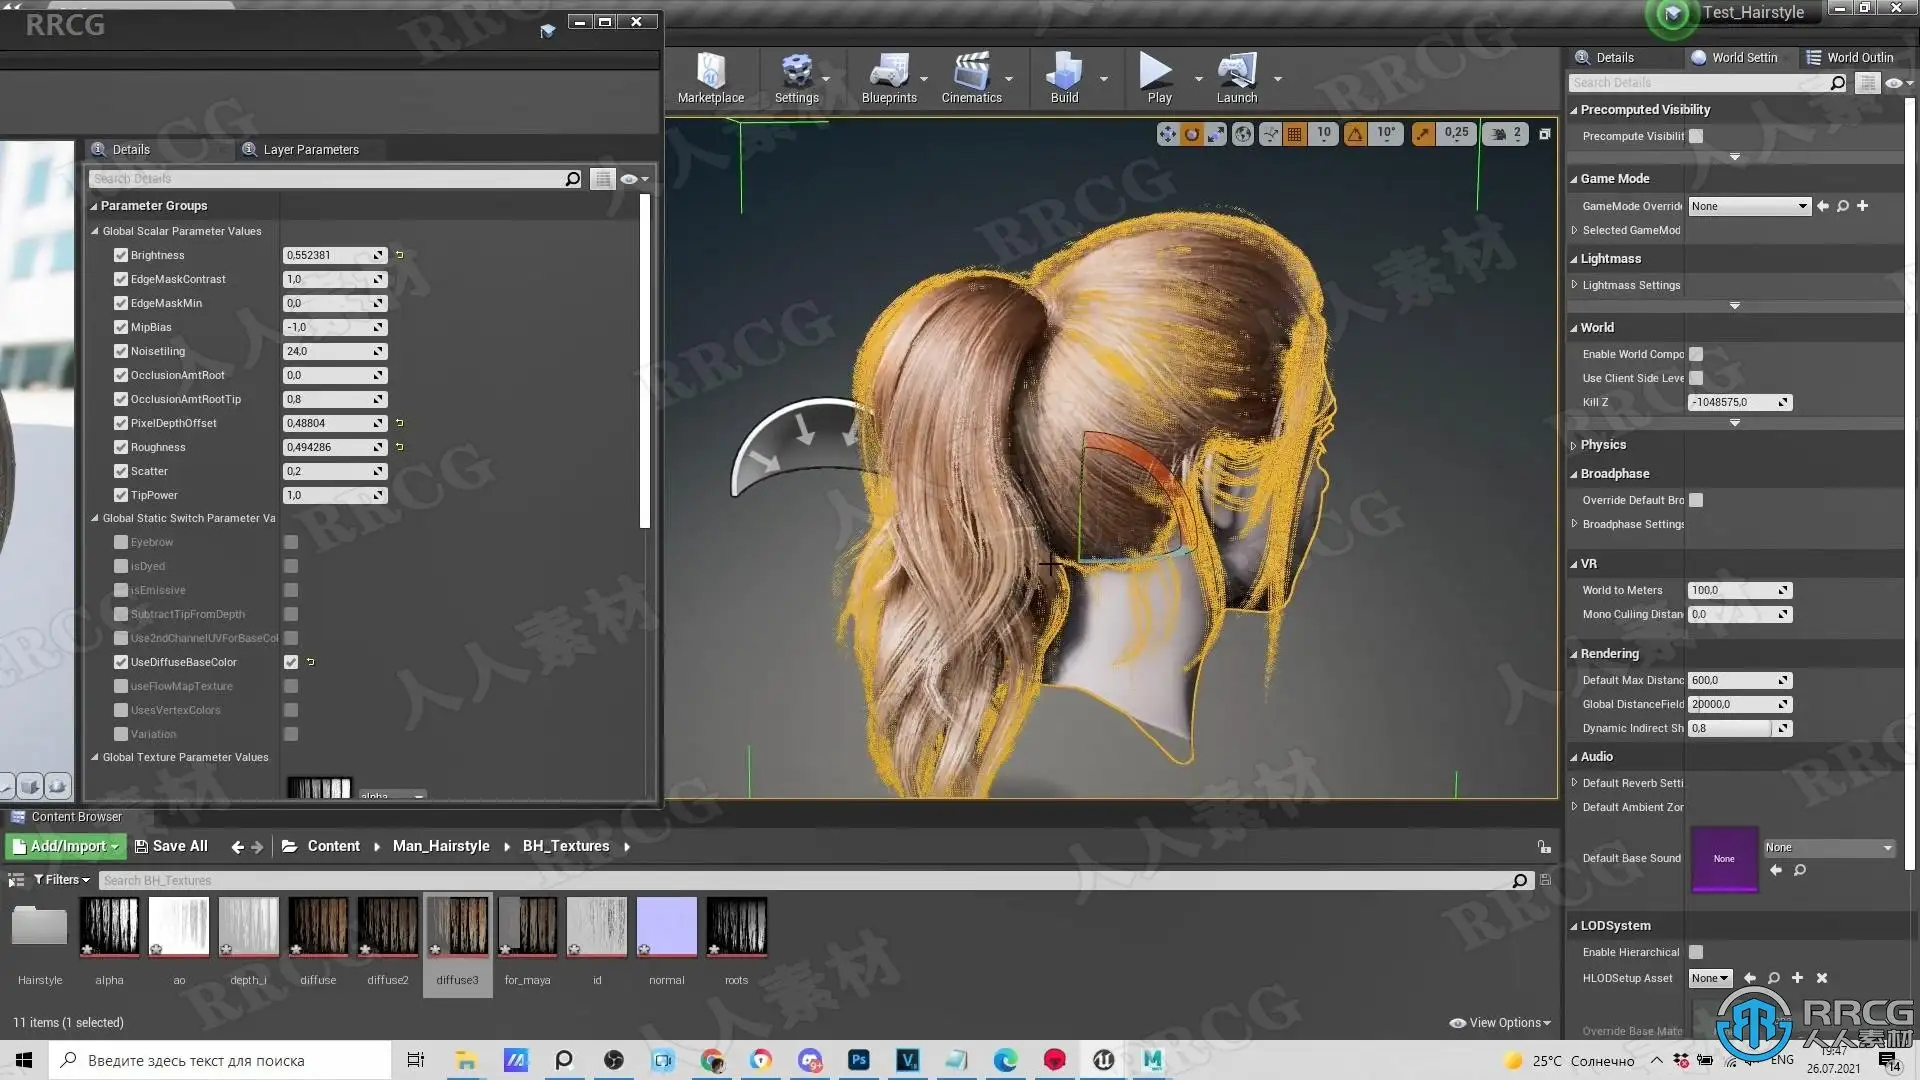Toggle grid snapping icon in viewport

point(1294,133)
